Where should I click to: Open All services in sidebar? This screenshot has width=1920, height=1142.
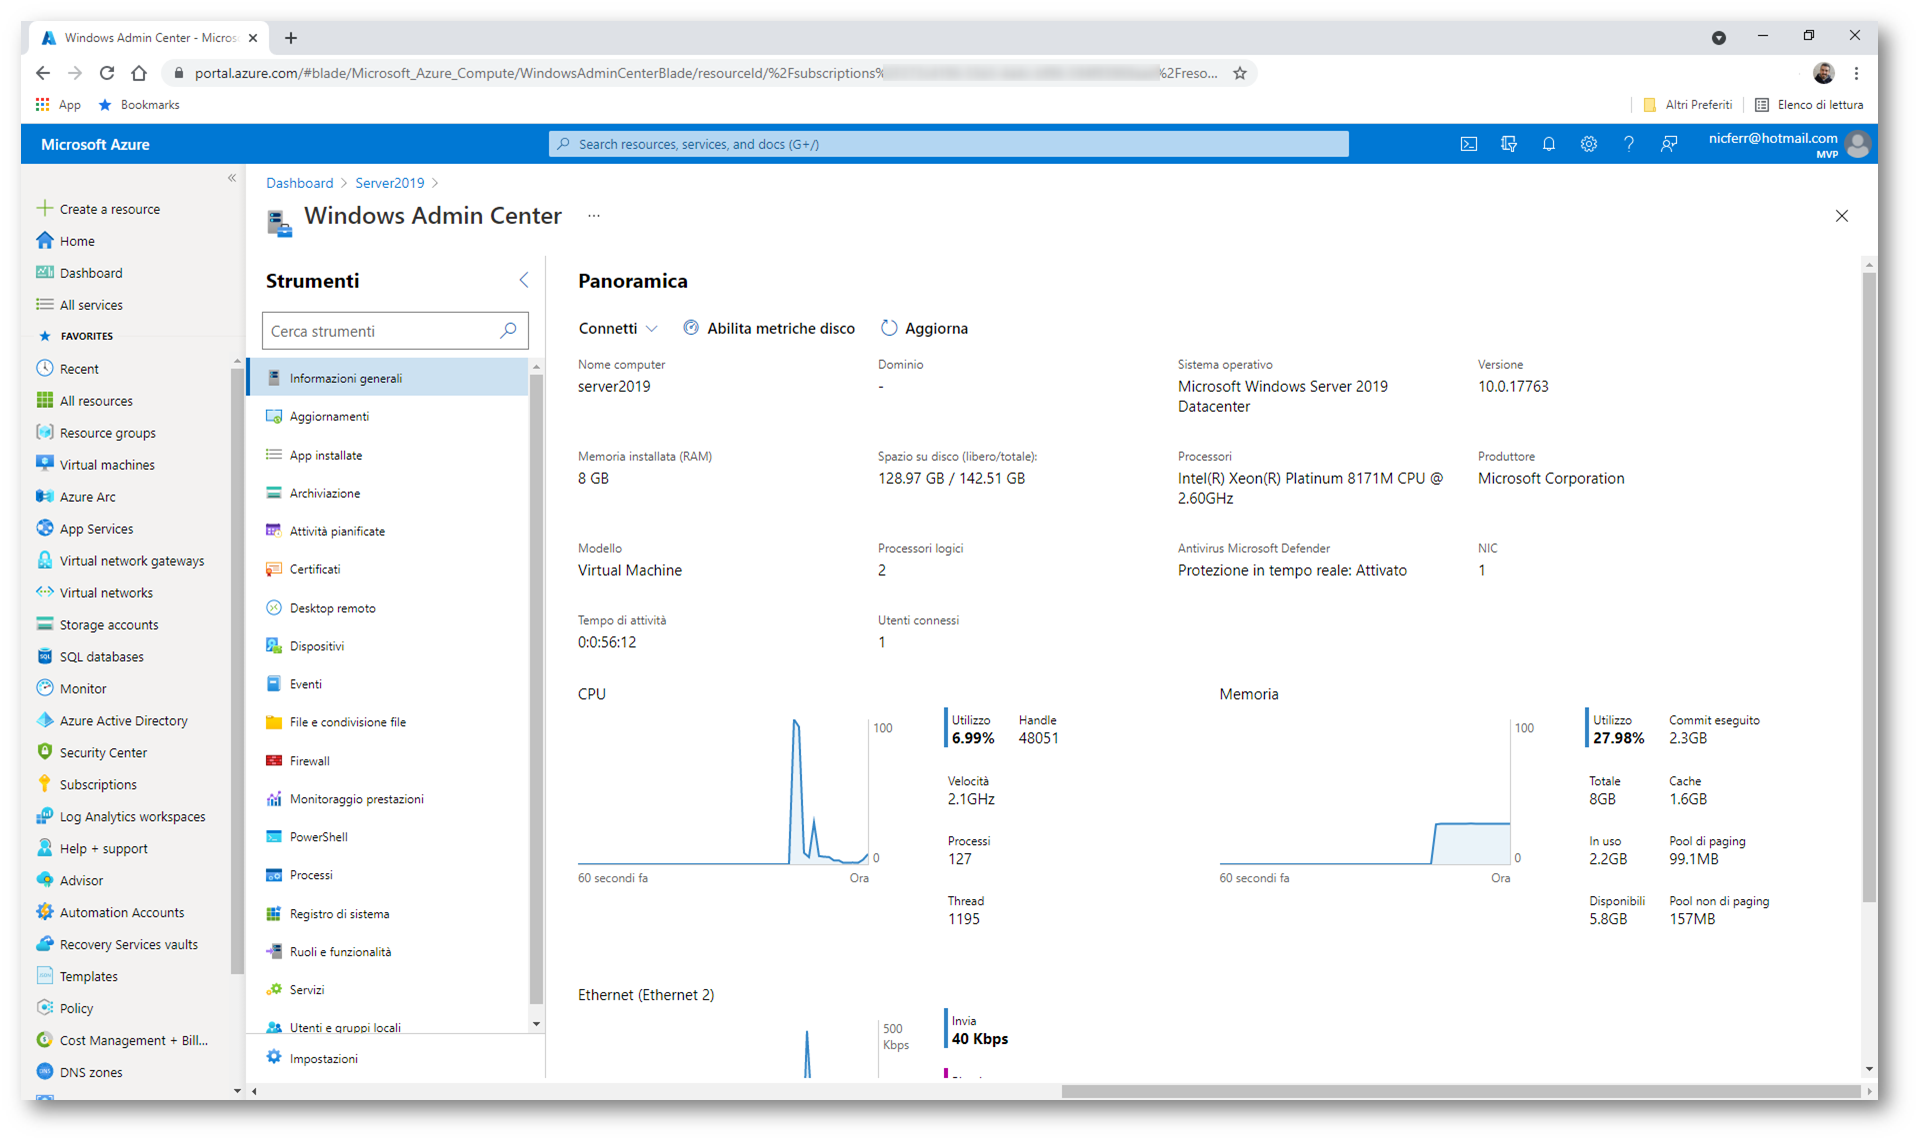(x=91, y=305)
